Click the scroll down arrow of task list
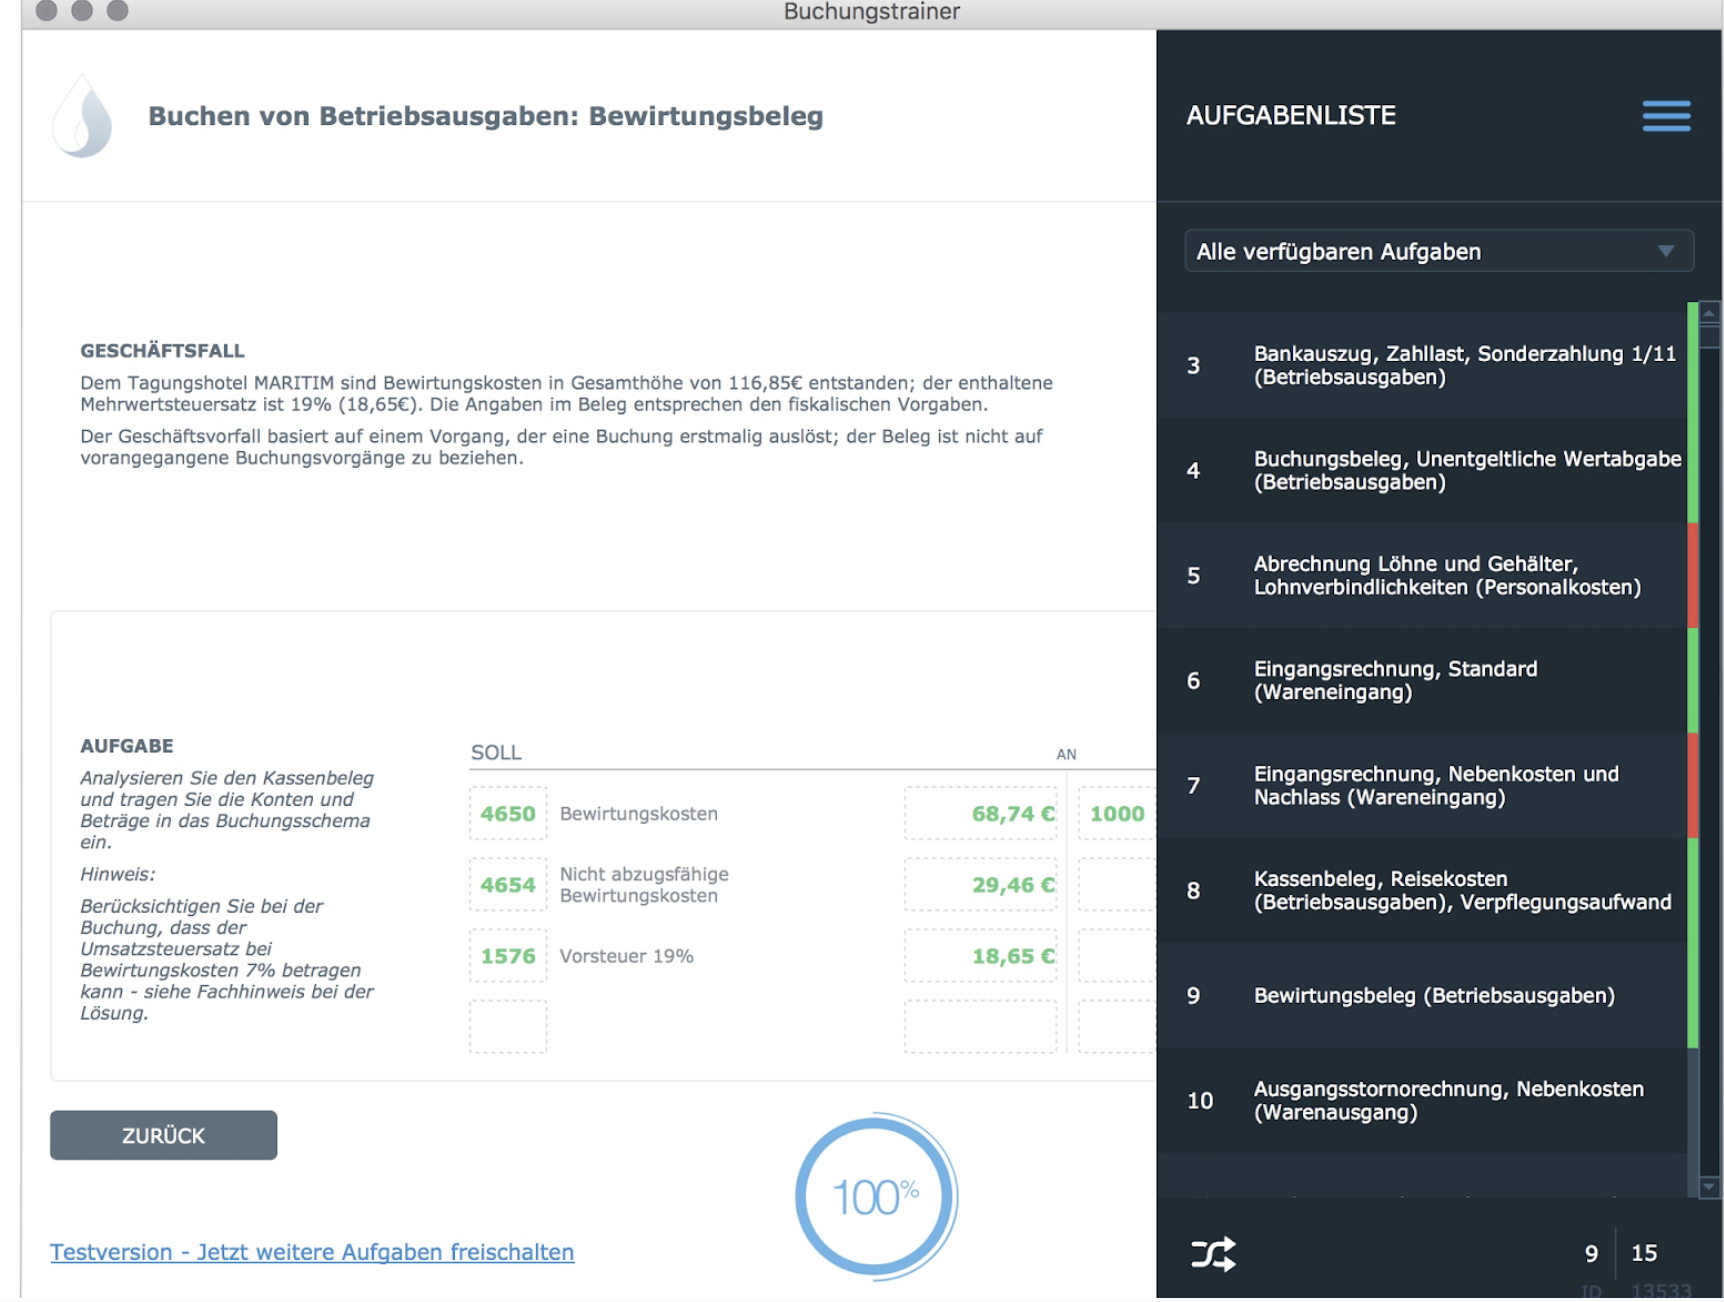This screenshot has height=1302, width=1724. click(x=1709, y=1187)
